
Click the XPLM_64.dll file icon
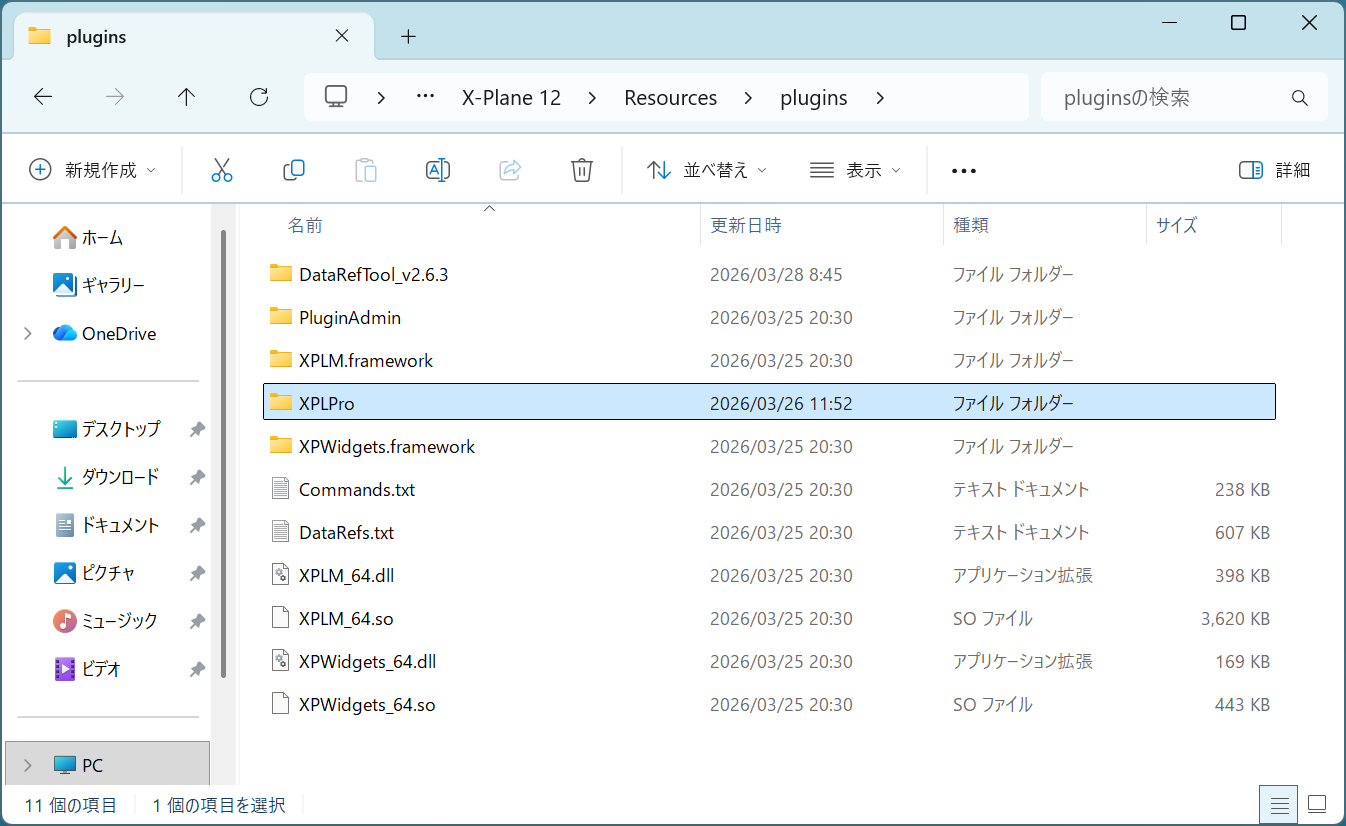[x=280, y=575]
